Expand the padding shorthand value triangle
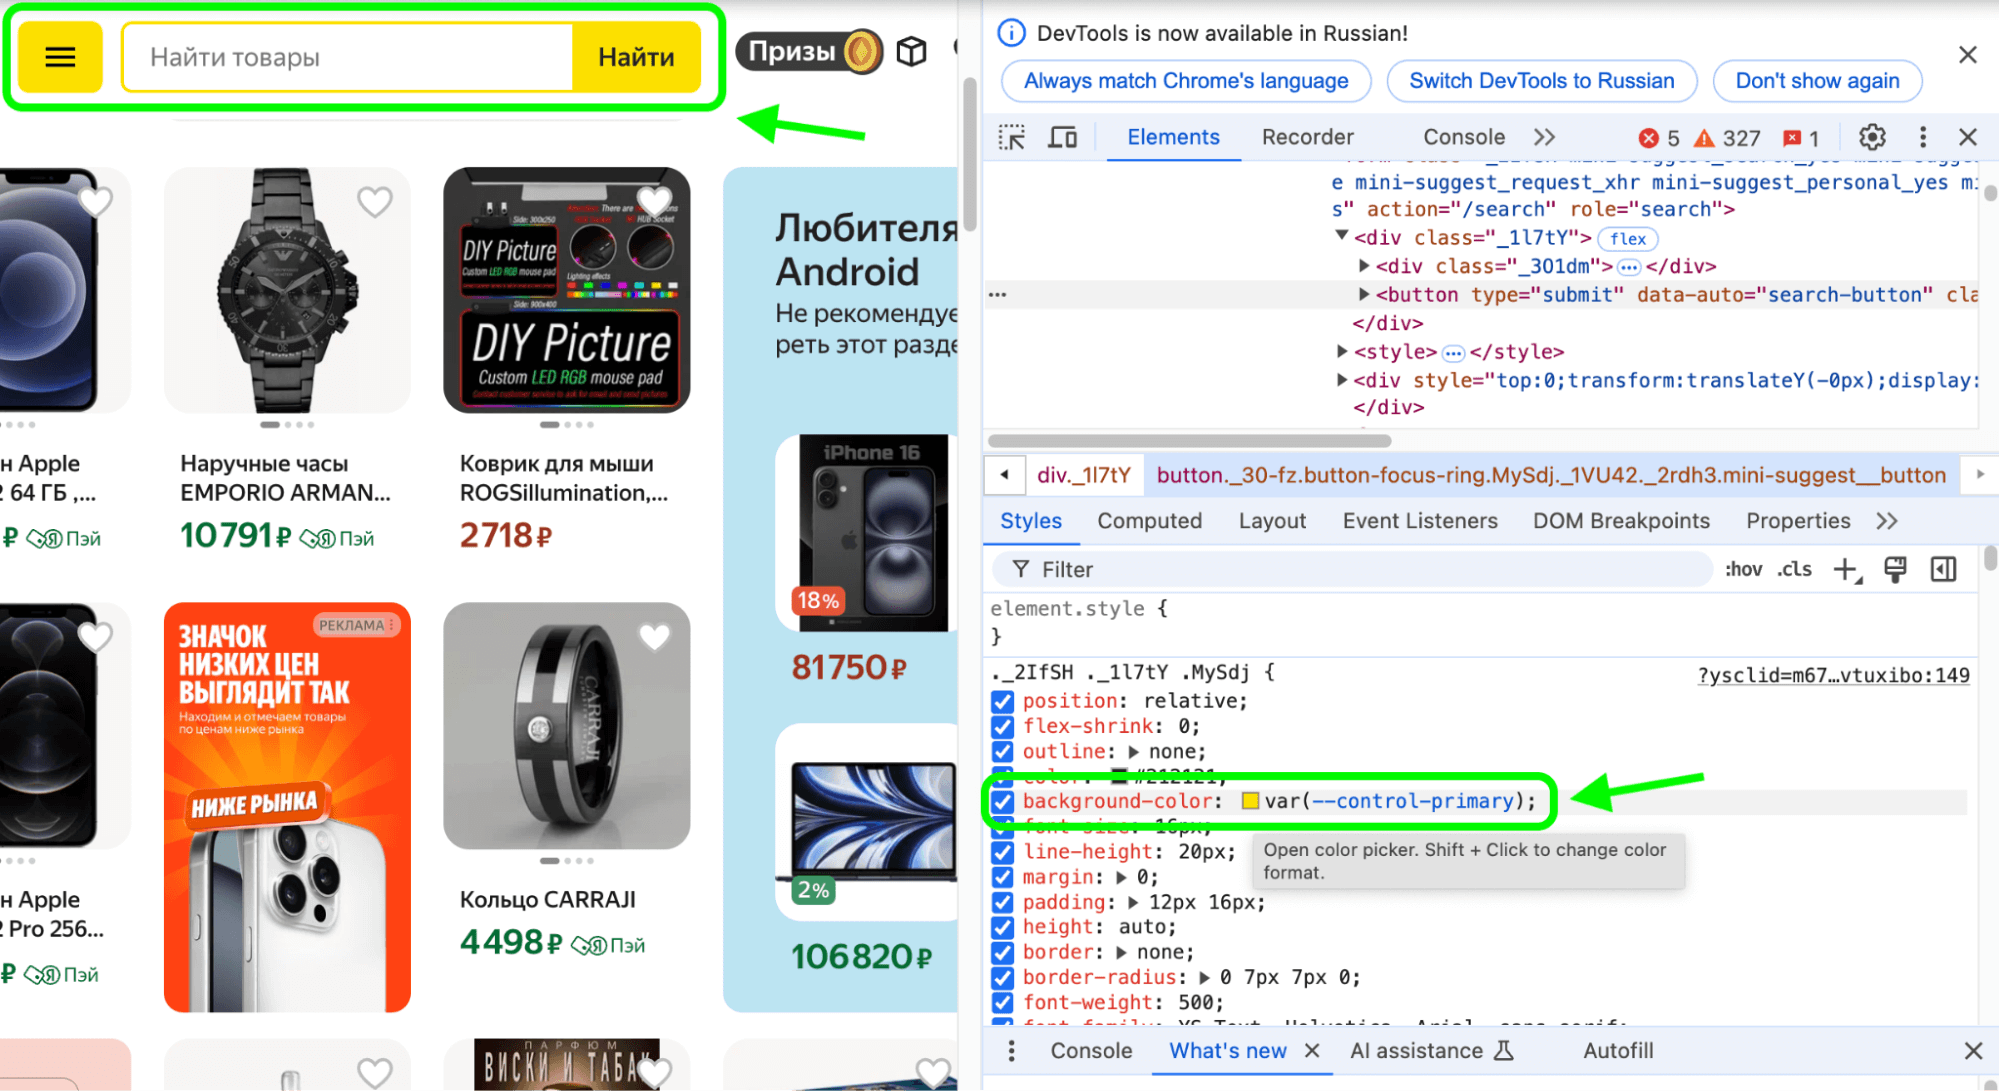This screenshot has width=1999, height=1092. pos(1133,902)
